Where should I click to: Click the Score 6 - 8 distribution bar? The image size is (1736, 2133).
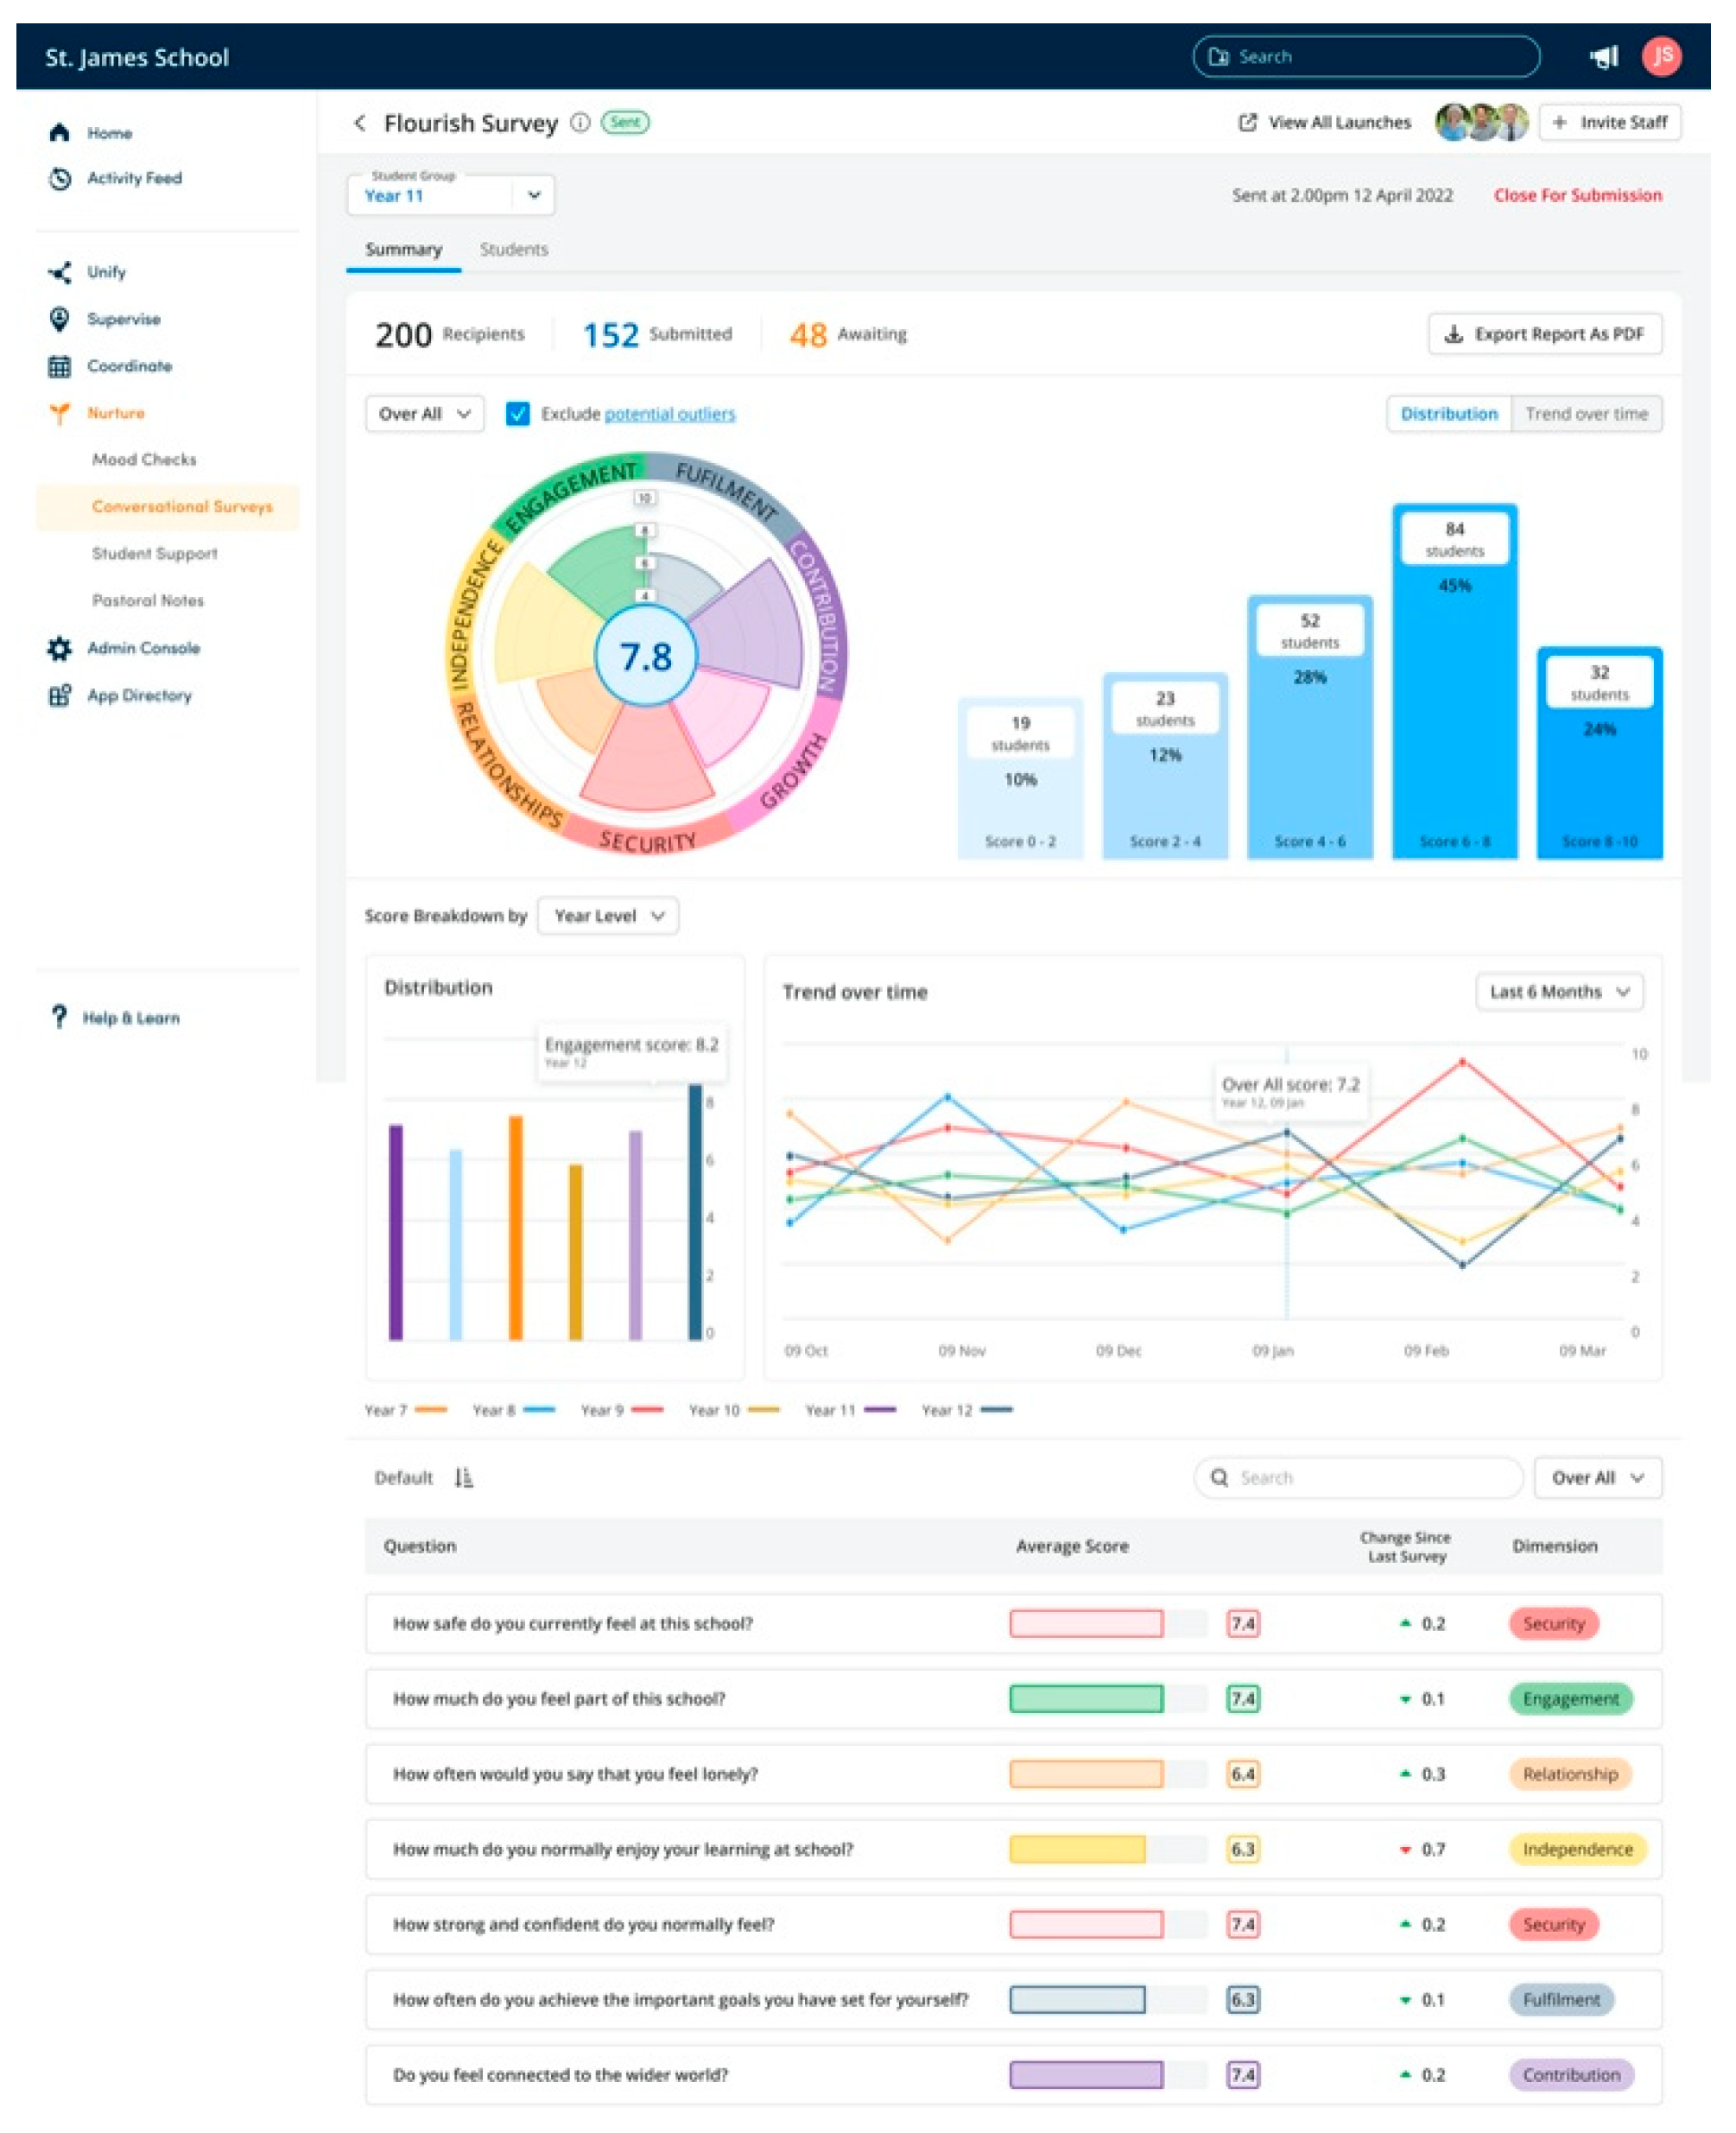1454,700
